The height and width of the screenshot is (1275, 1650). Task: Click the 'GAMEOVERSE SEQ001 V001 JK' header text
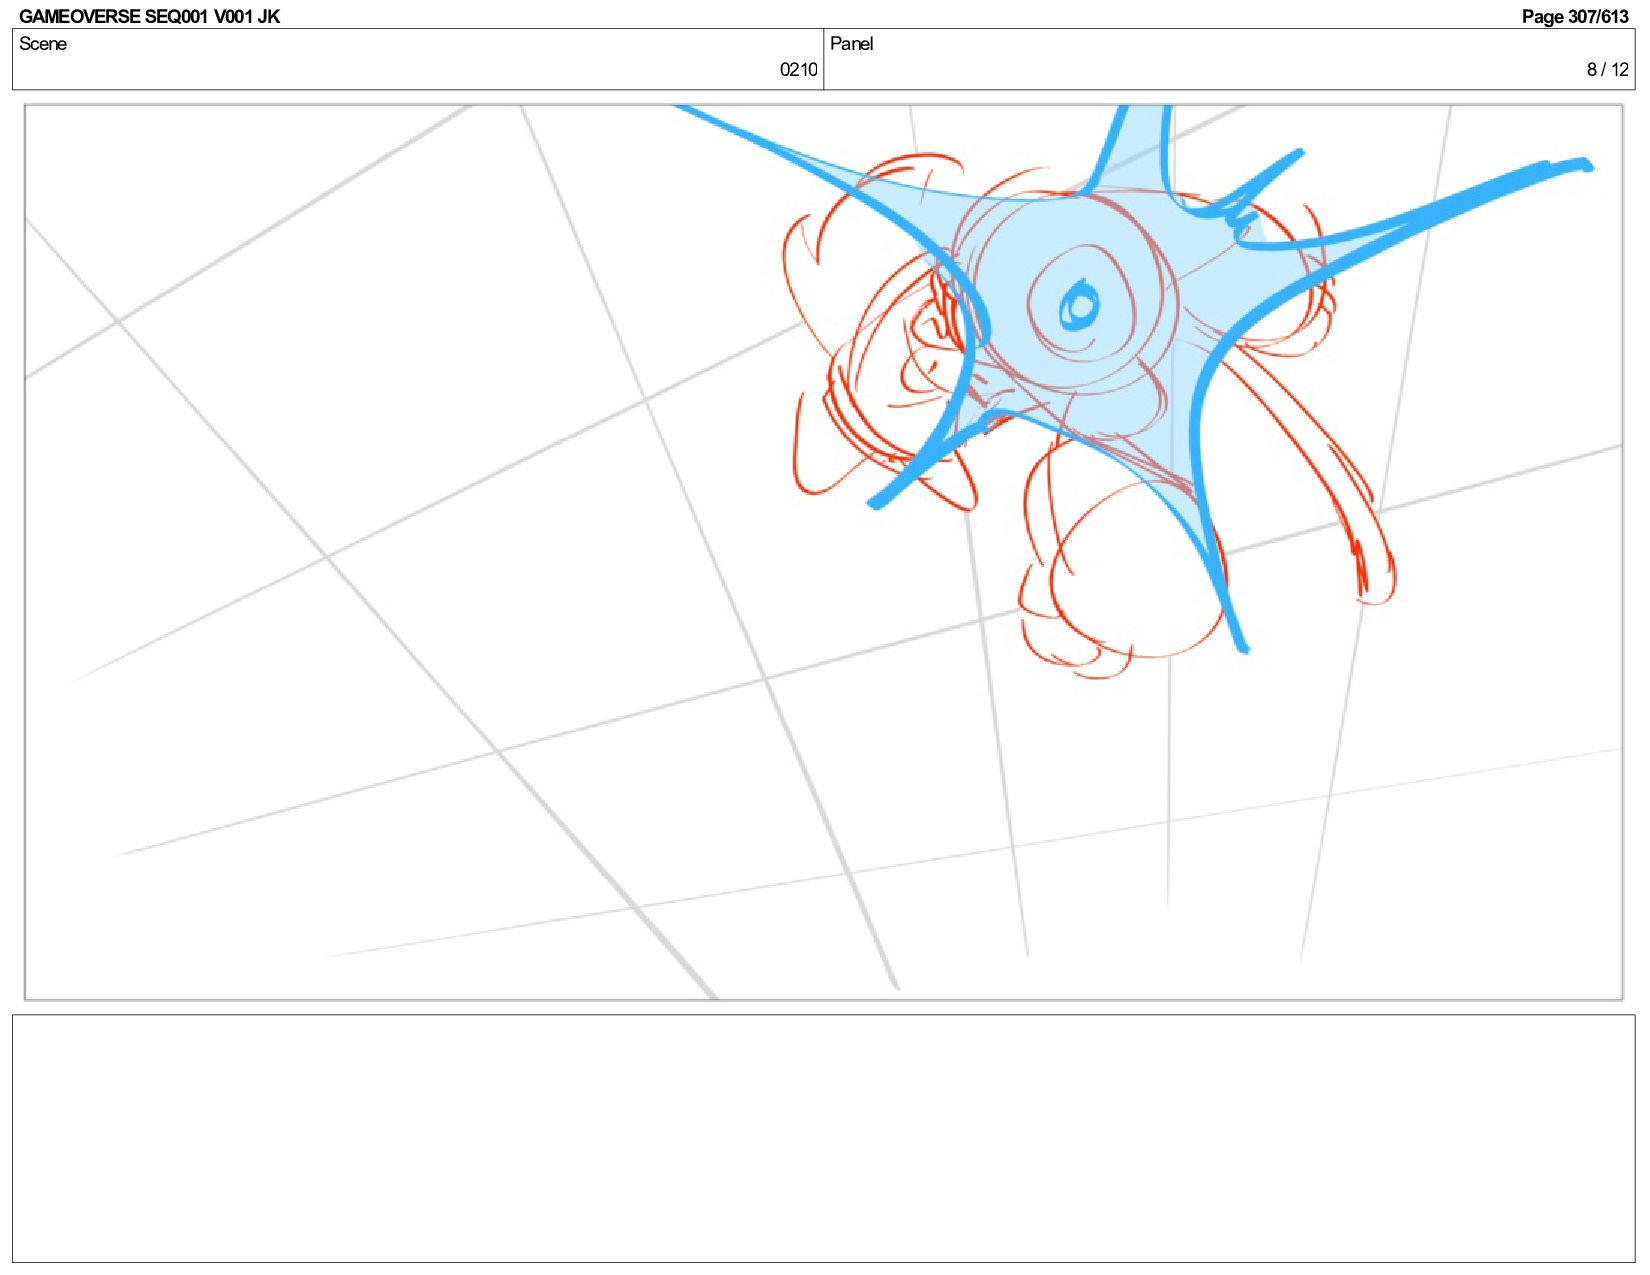click(149, 16)
